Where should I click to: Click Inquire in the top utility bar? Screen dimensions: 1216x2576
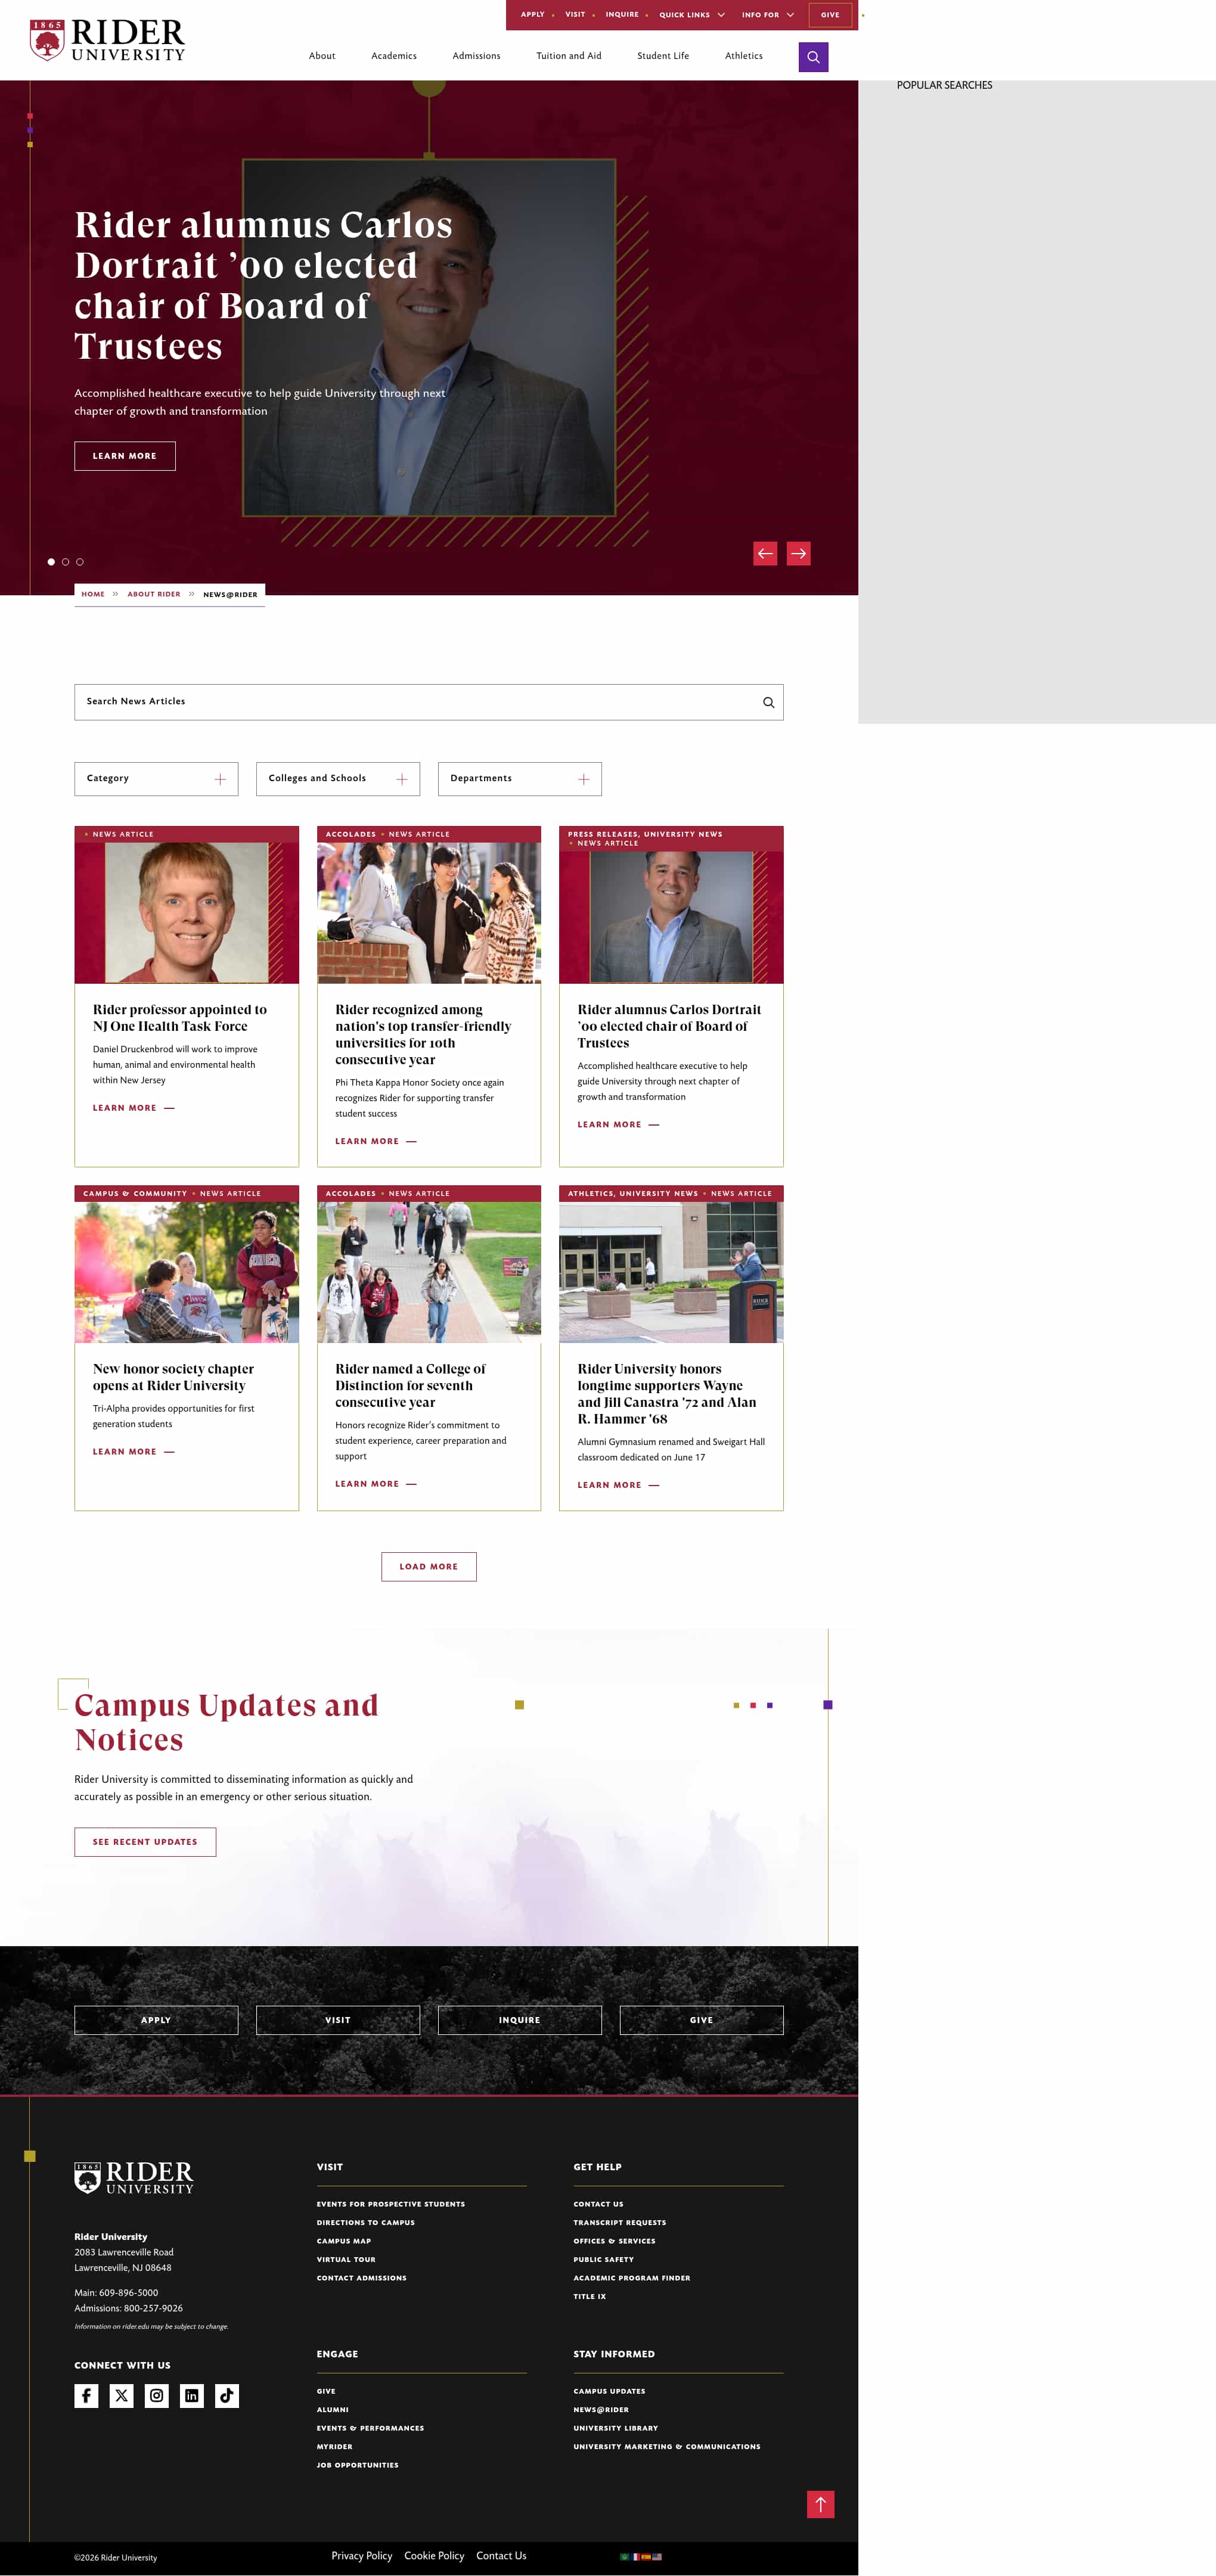(x=622, y=15)
